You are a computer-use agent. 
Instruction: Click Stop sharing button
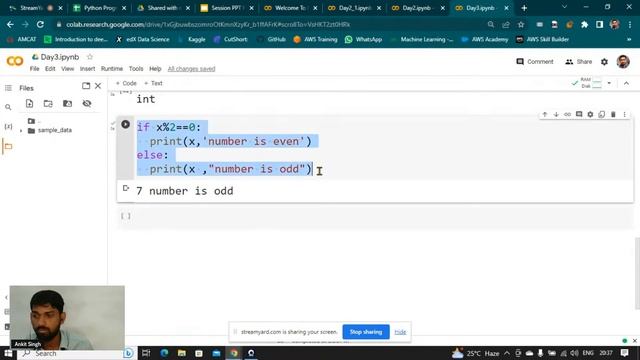[366, 332]
